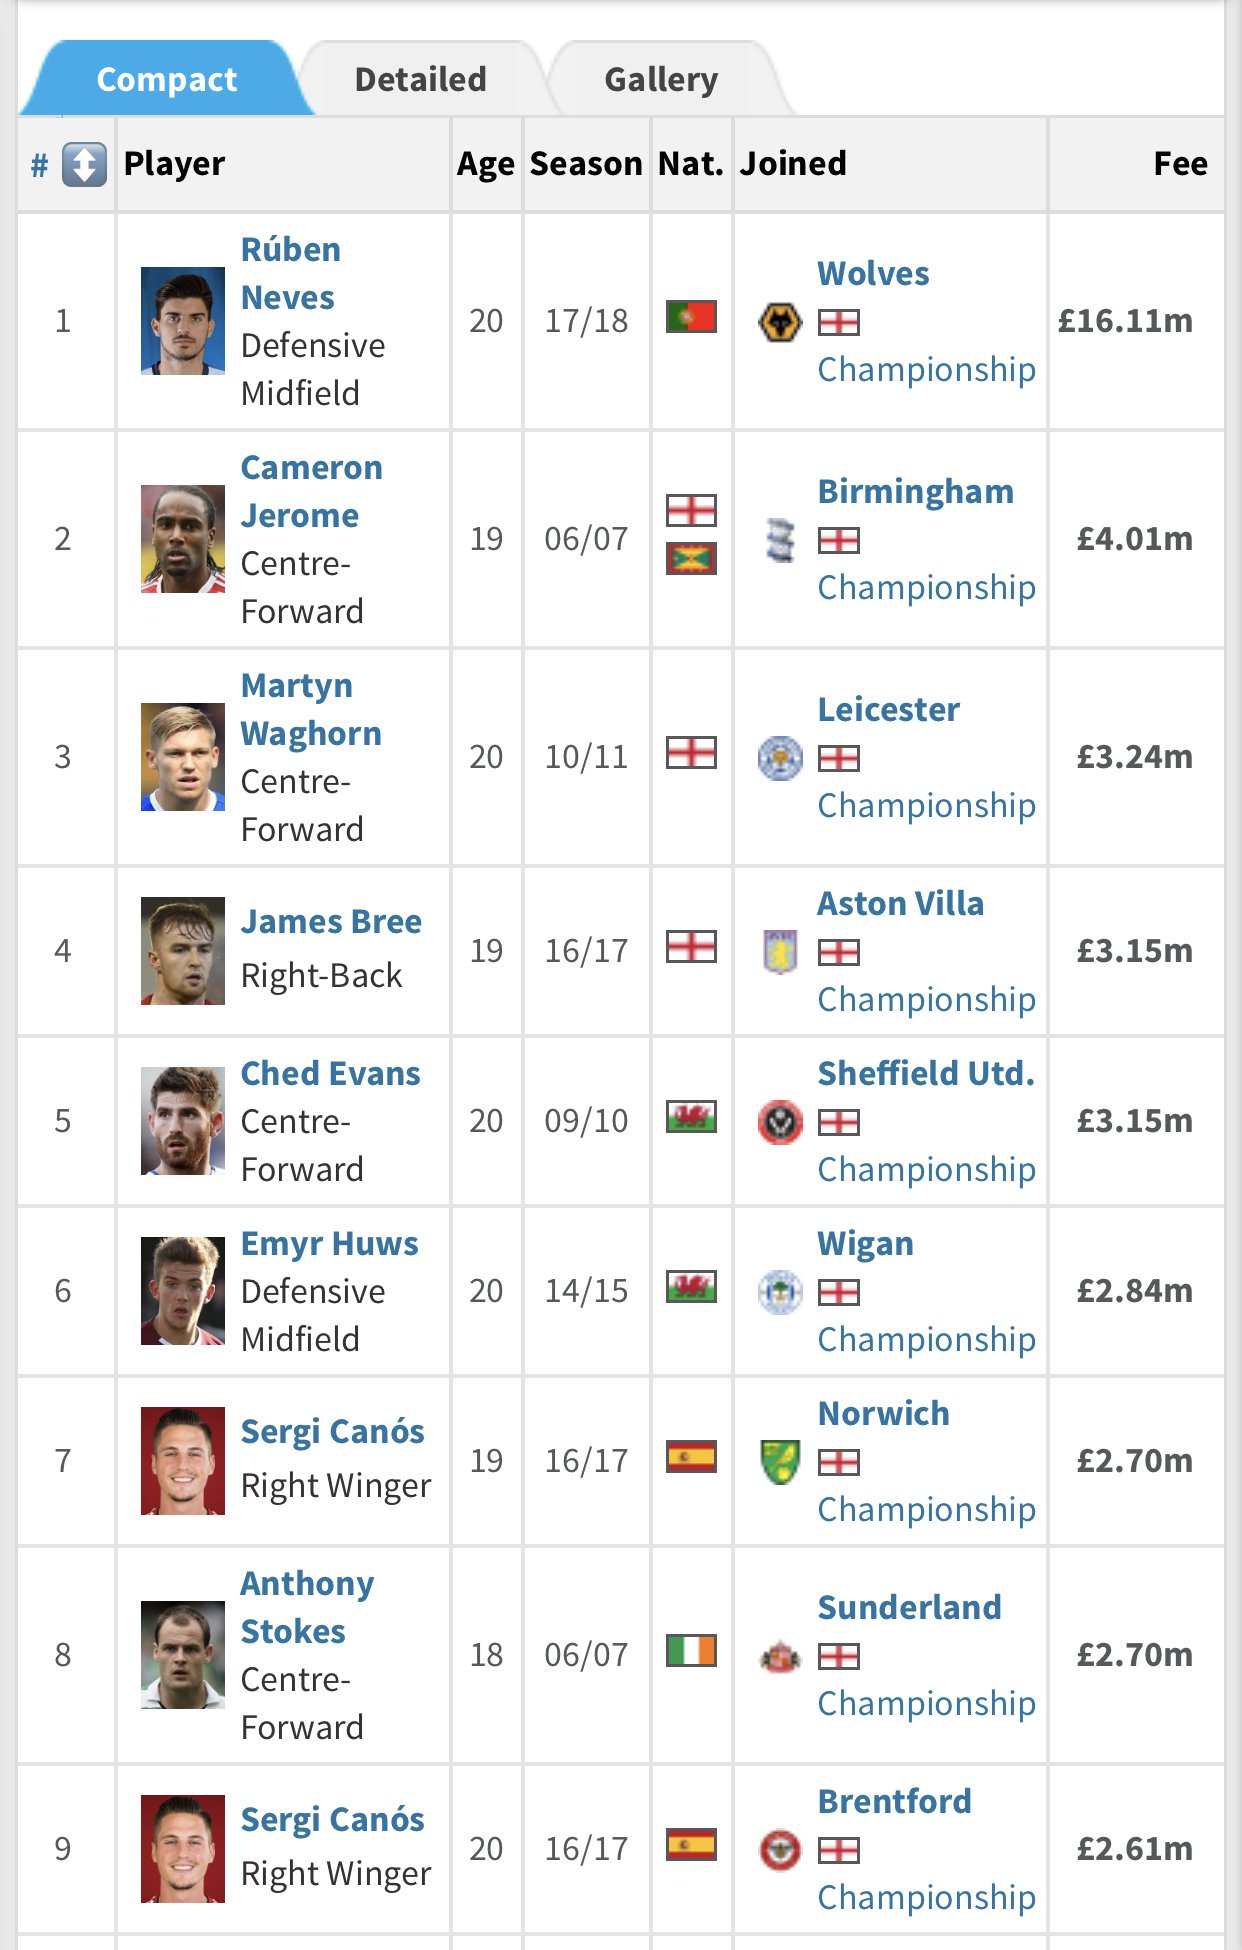1242x1950 pixels.
Task: Open the Sunderland club link
Action: click(909, 1607)
